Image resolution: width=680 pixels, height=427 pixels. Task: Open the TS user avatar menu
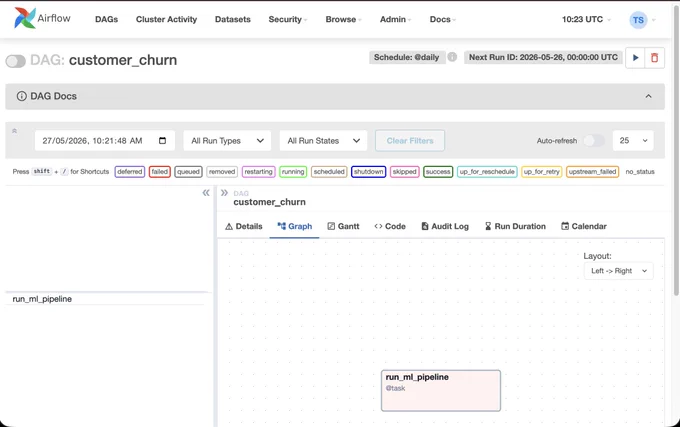click(x=638, y=20)
